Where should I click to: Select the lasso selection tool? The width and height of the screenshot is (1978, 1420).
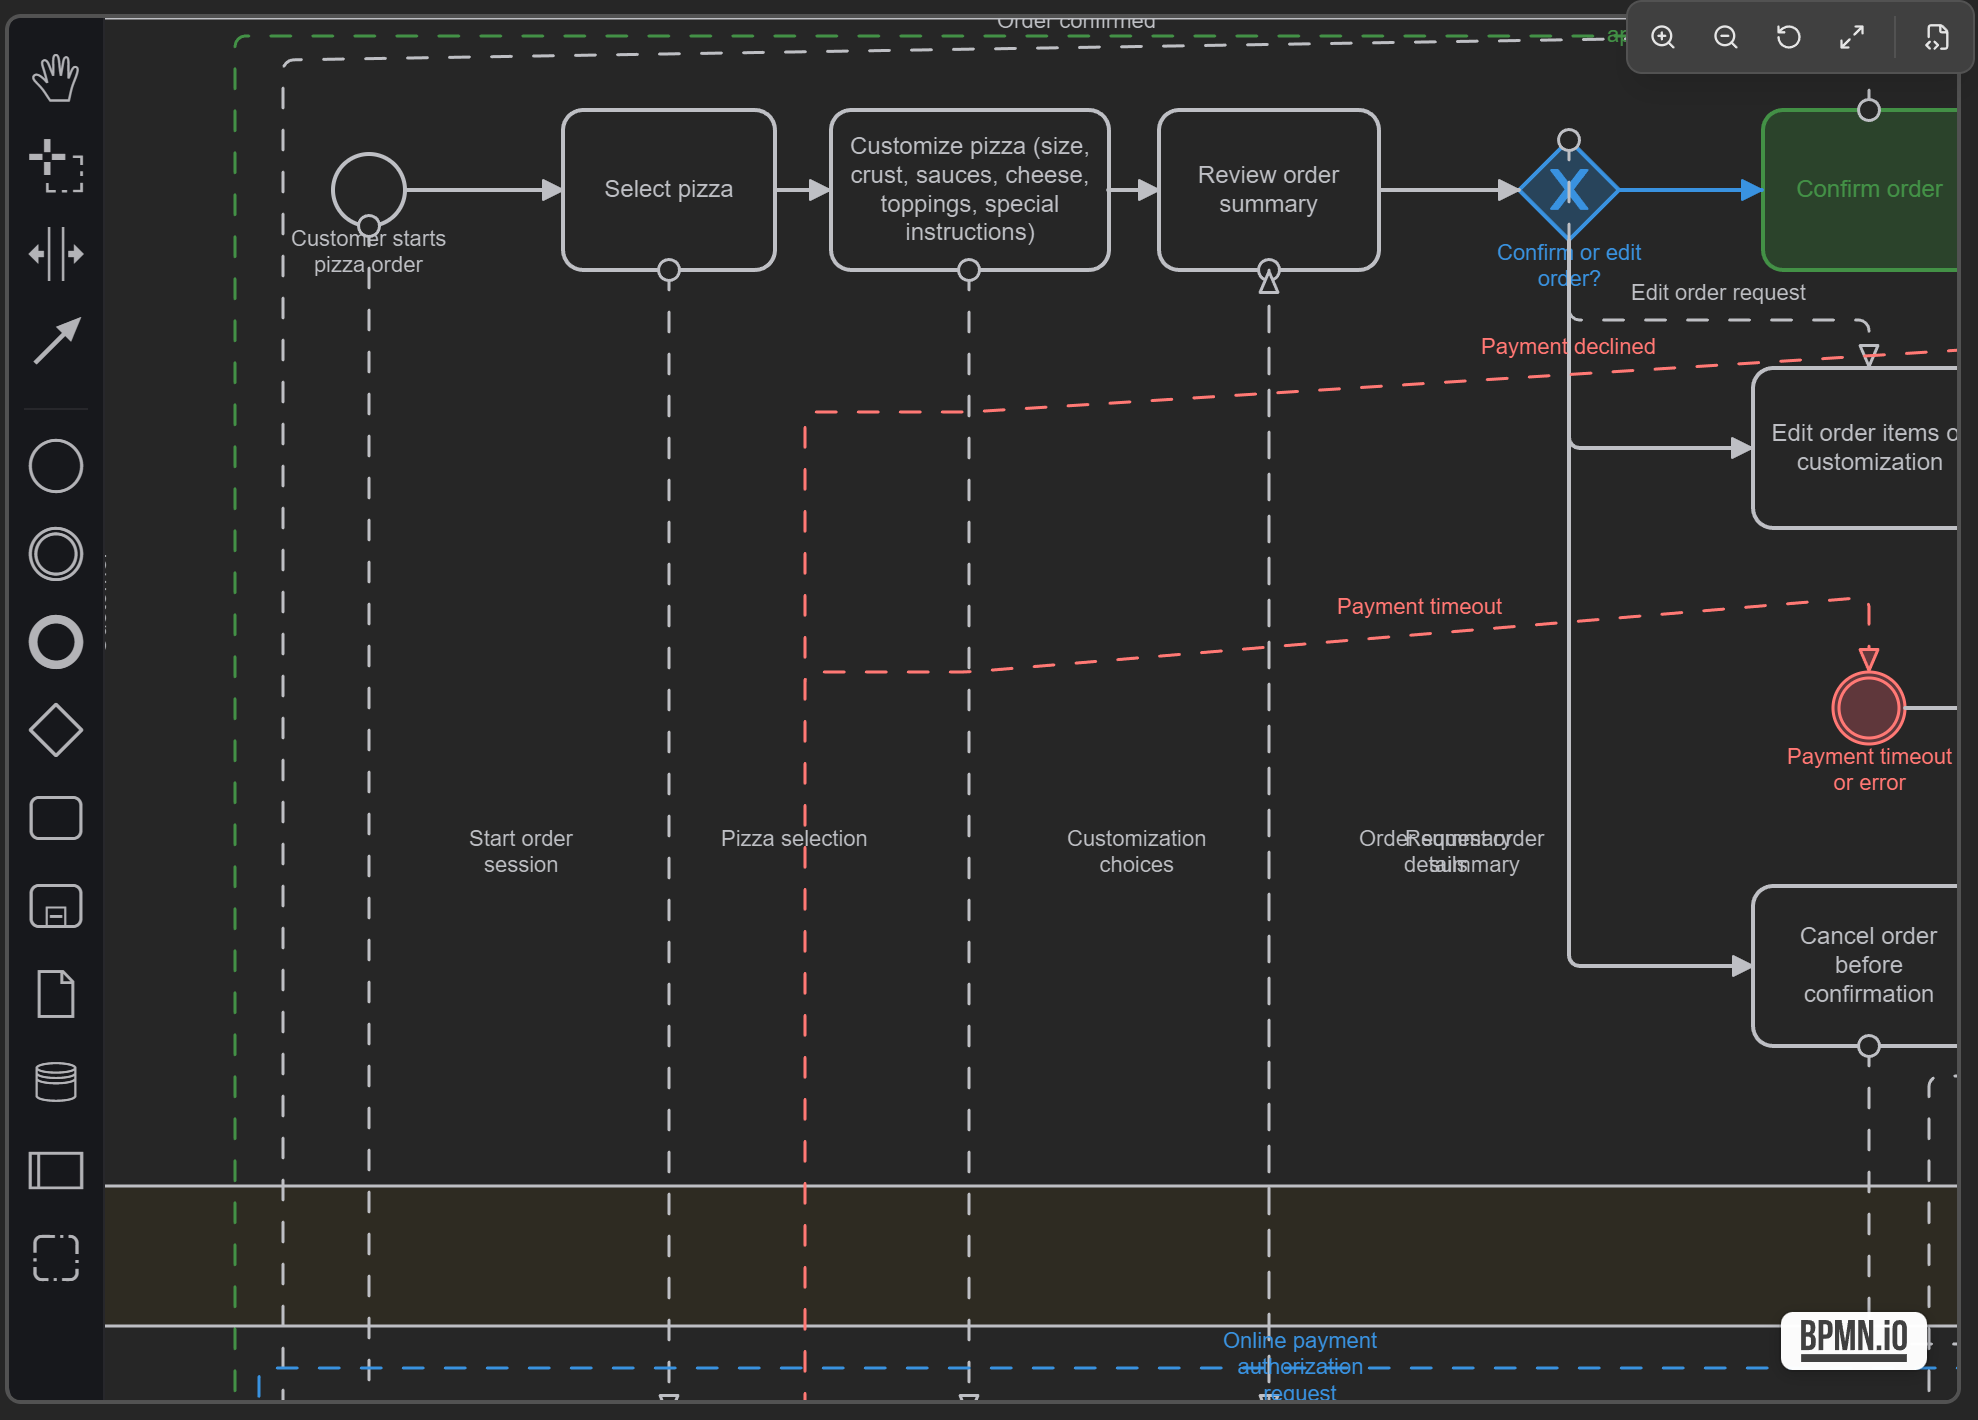[55, 166]
